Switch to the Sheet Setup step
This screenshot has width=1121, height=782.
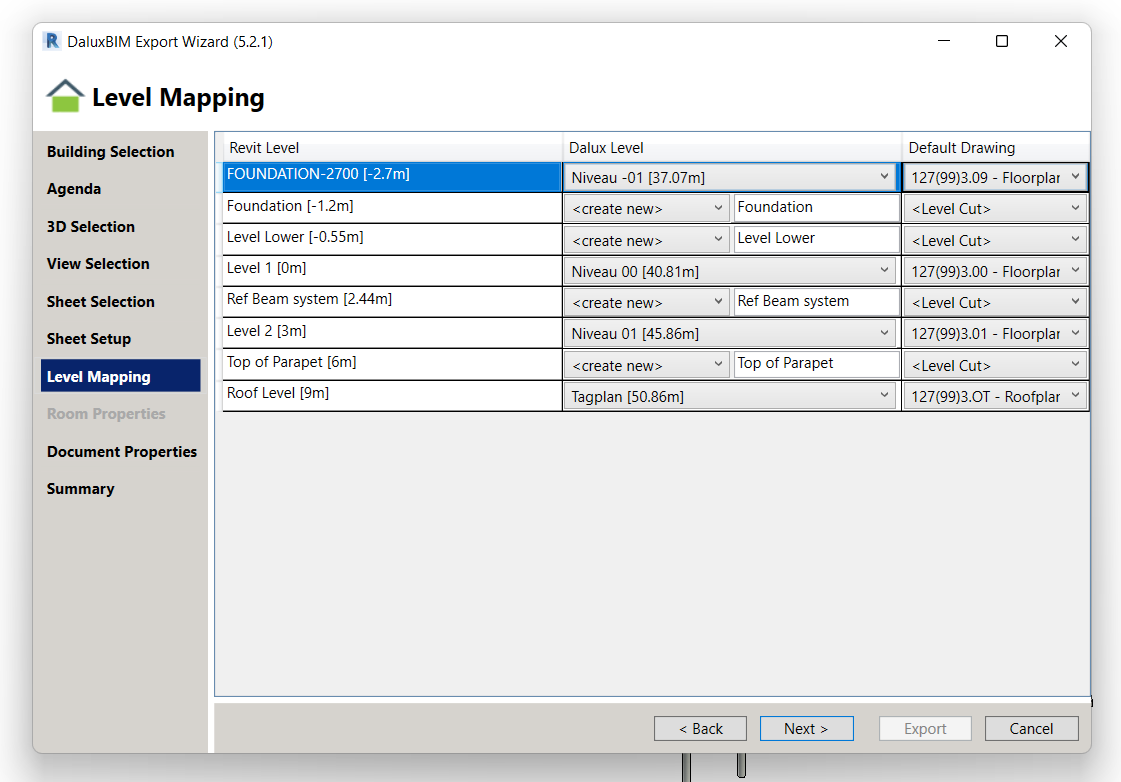pyautogui.click(x=89, y=339)
